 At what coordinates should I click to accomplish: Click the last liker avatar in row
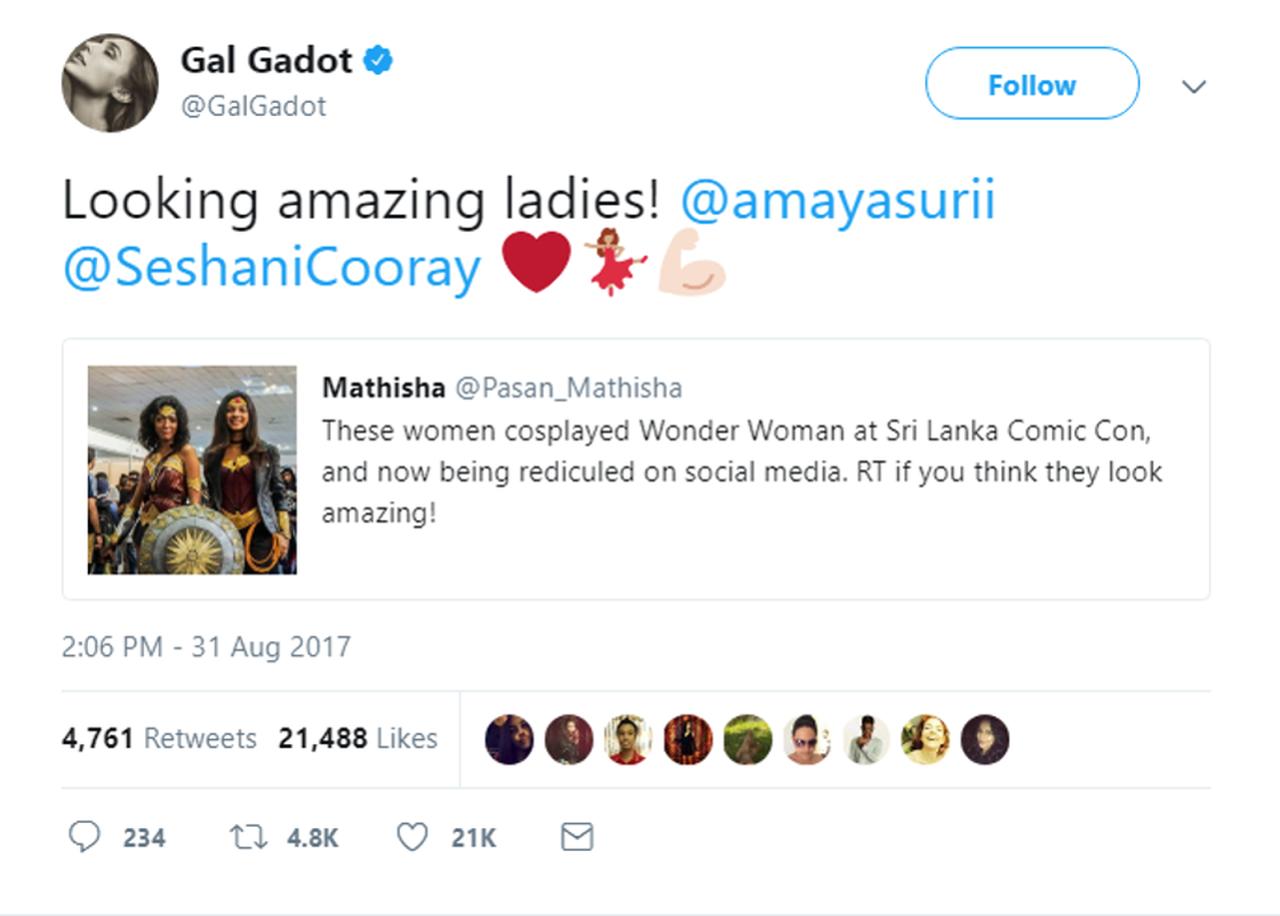(x=985, y=740)
